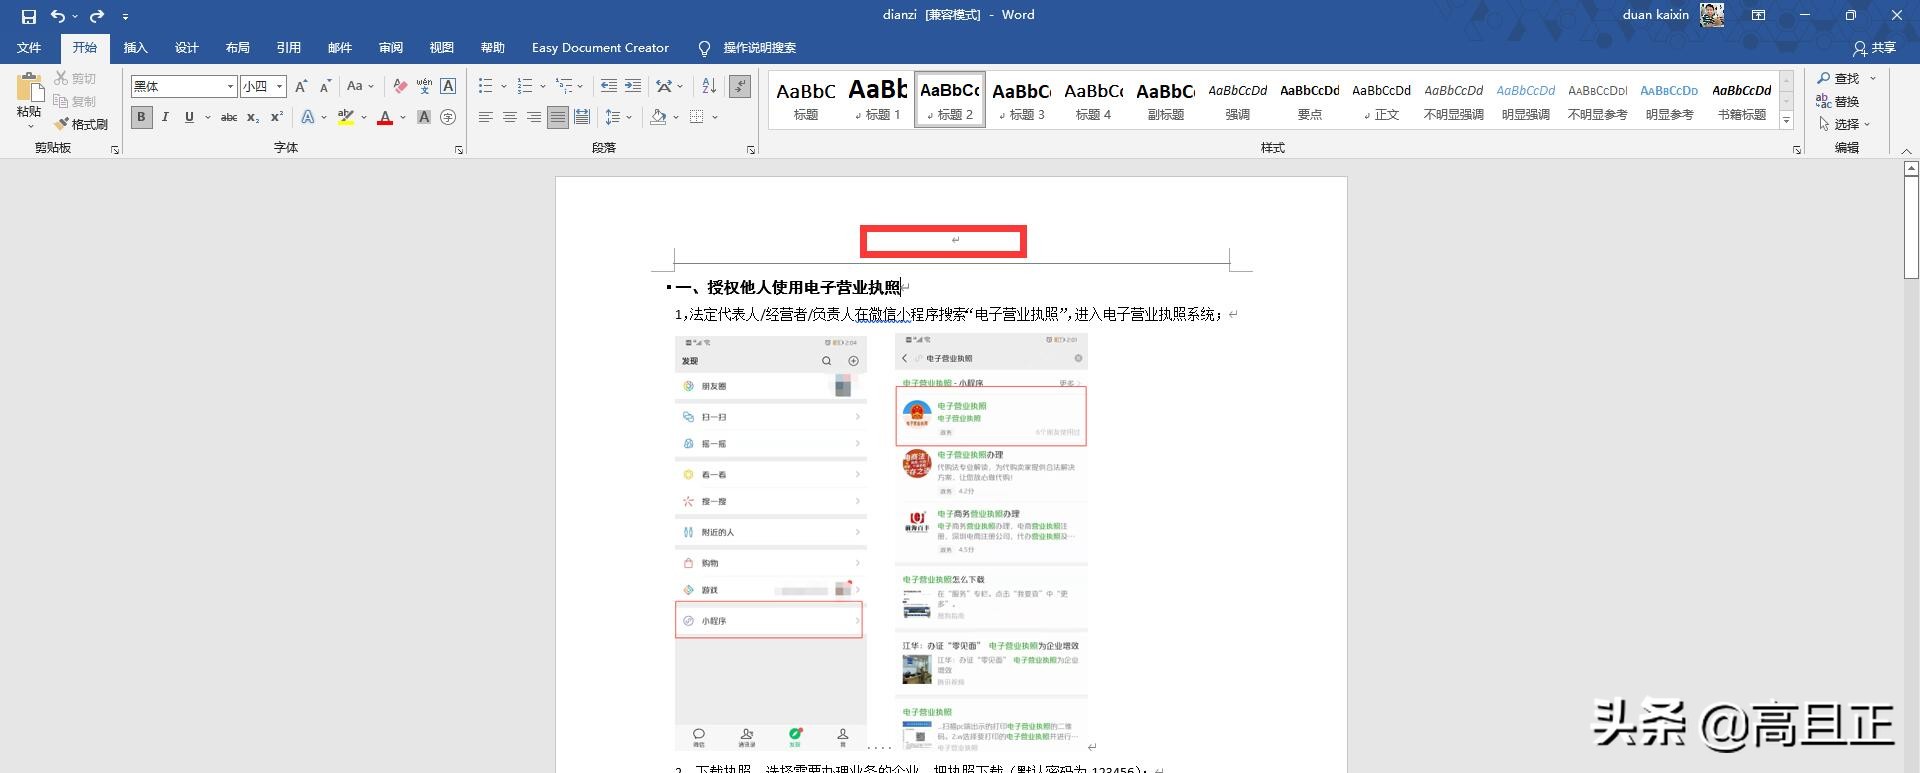Screen dimensions: 1920x773
Task: Click the red font color swatch
Action: (385, 118)
